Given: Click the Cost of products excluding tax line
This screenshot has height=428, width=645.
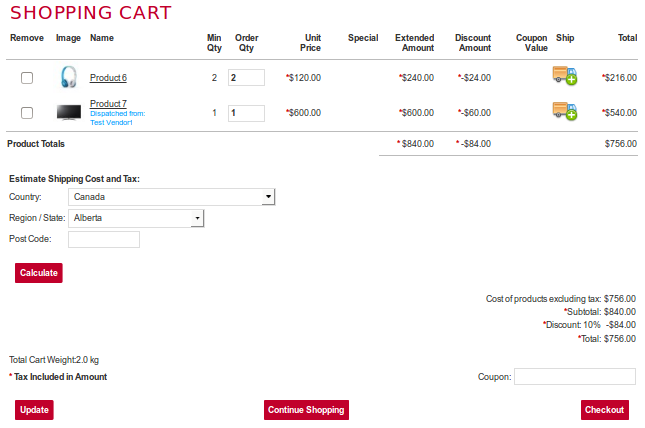Looking at the screenshot, I should click(561, 298).
